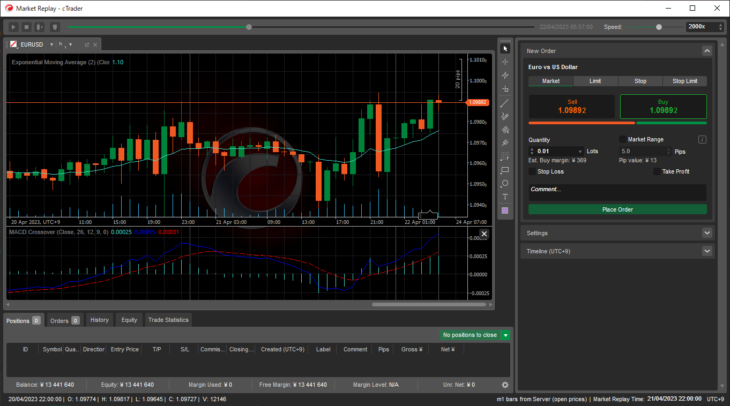Collapse the New Order panel
This screenshot has width=730, height=406.
(x=707, y=51)
